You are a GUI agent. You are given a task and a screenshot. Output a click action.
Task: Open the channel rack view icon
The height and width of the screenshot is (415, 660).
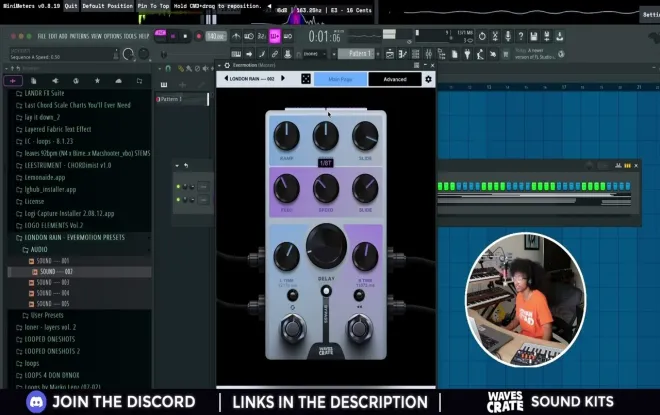tap(415, 54)
